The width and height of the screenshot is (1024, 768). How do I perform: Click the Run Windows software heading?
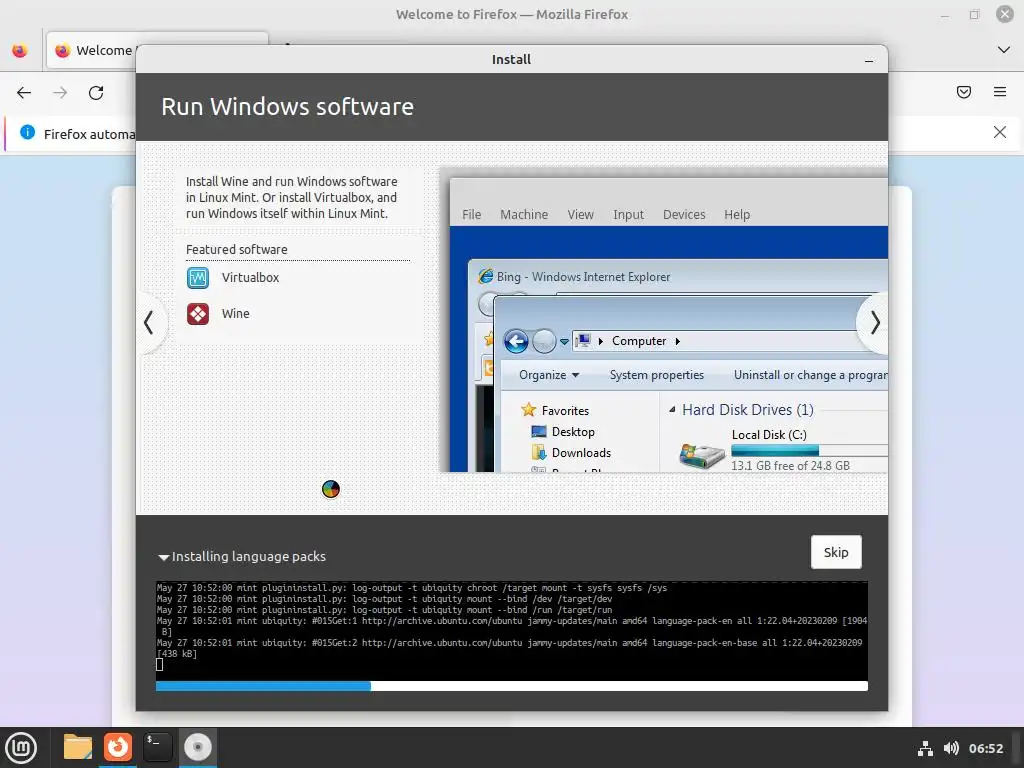click(x=287, y=106)
